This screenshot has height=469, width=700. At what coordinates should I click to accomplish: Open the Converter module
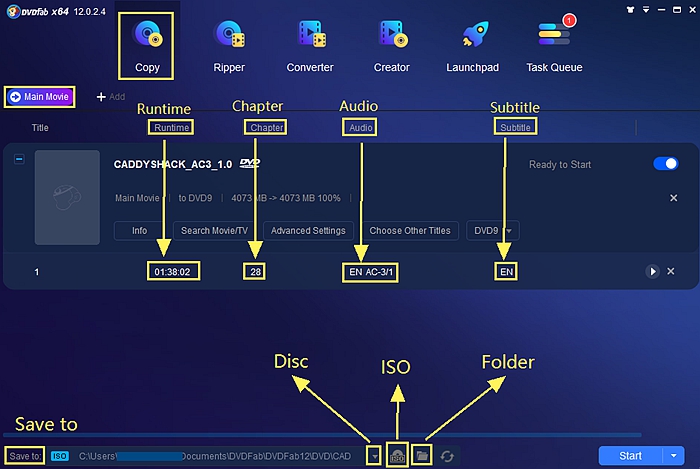click(x=310, y=46)
